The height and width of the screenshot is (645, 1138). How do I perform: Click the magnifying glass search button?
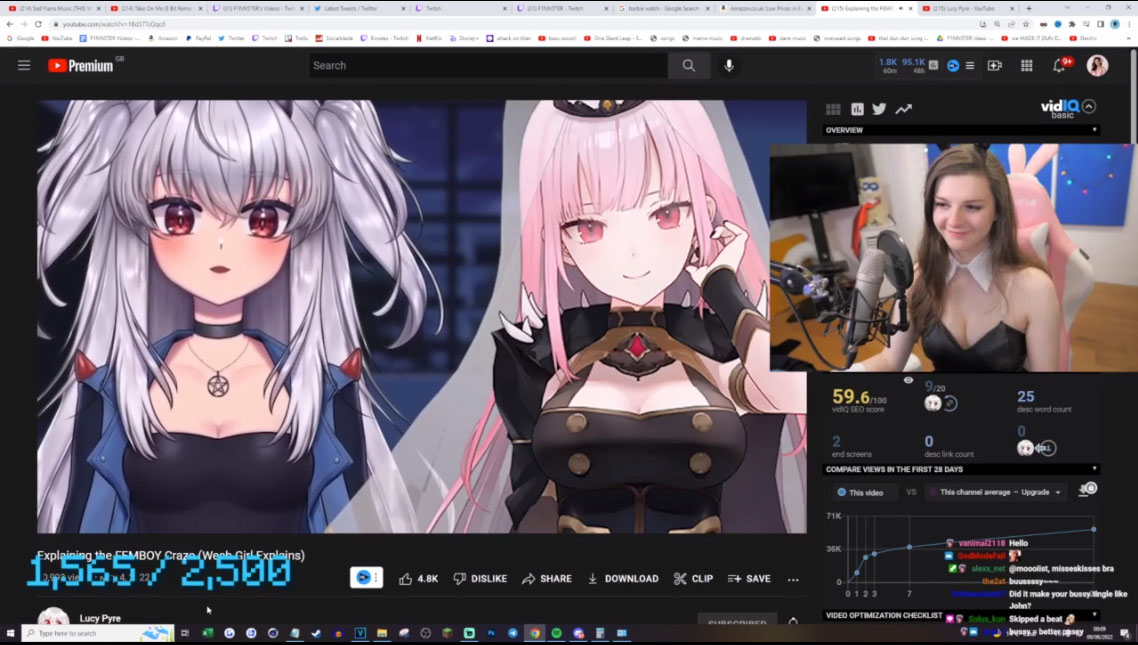click(689, 65)
